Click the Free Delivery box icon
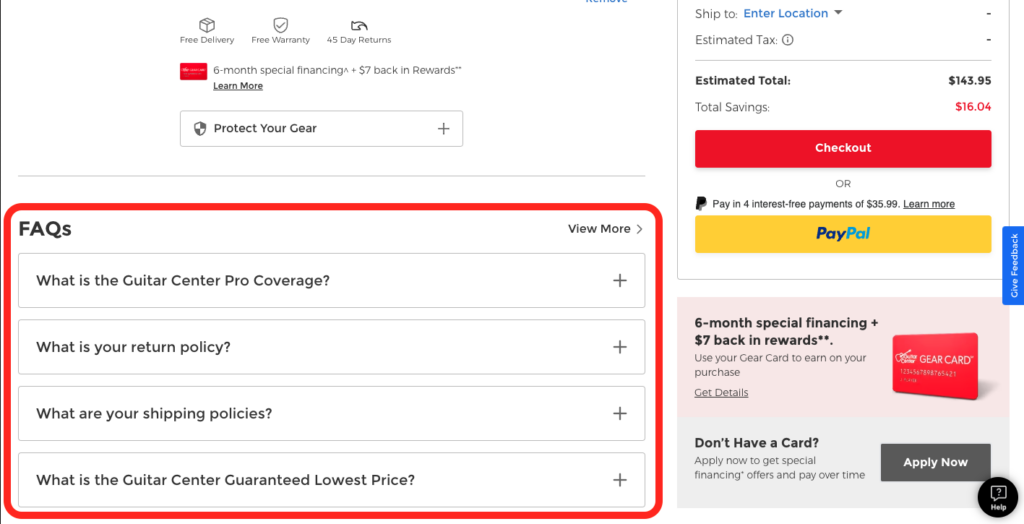Image resolution: width=1024 pixels, height=524 pixels. 207,25
